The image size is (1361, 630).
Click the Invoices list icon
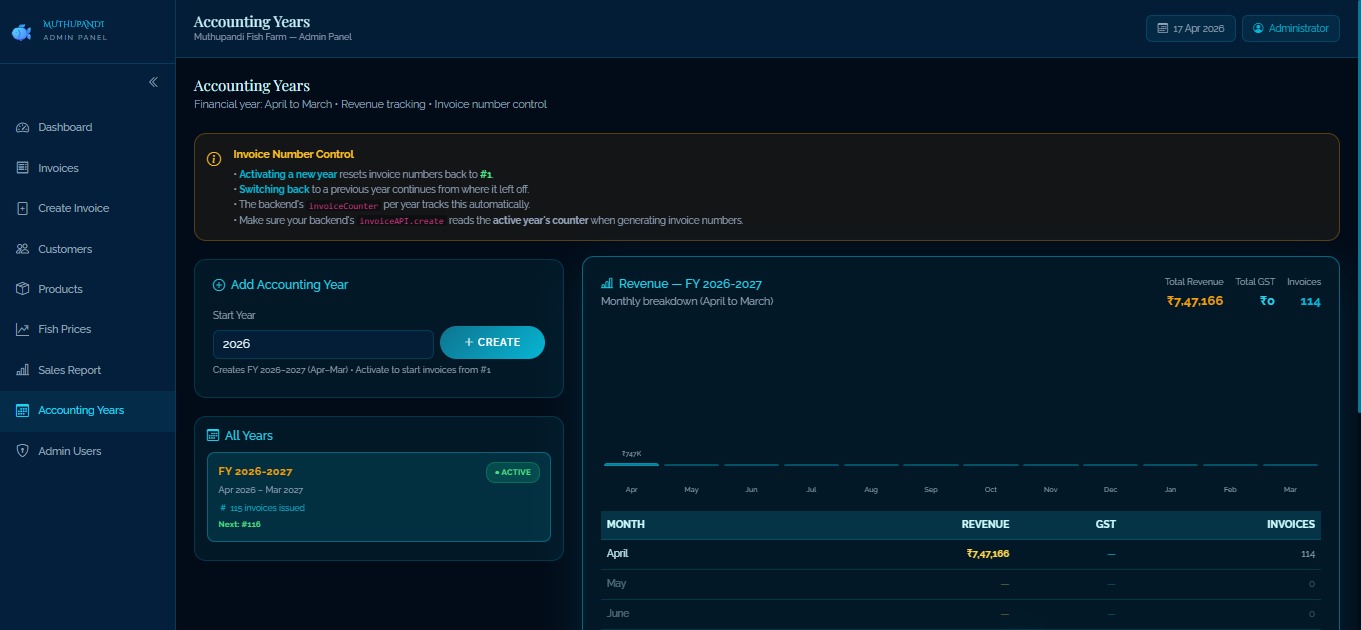point(23,168)
